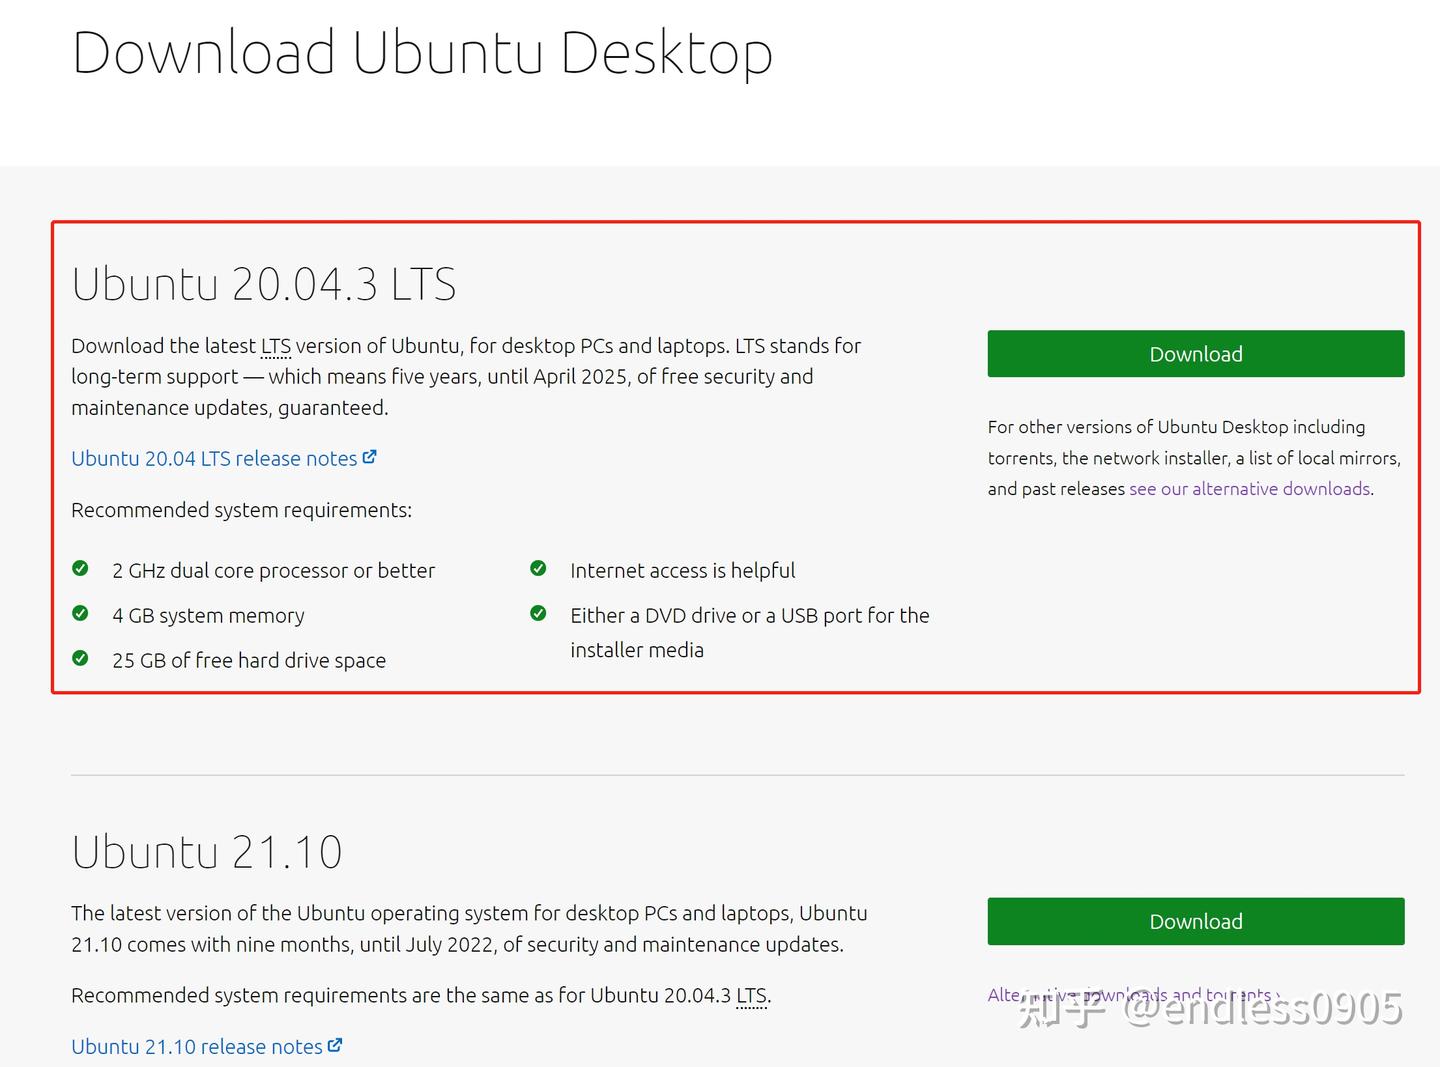The height and width of the screenshot is (1067, 1440).
Task: Click the text "Recommended system requirements:"
Action: [241, 509]
